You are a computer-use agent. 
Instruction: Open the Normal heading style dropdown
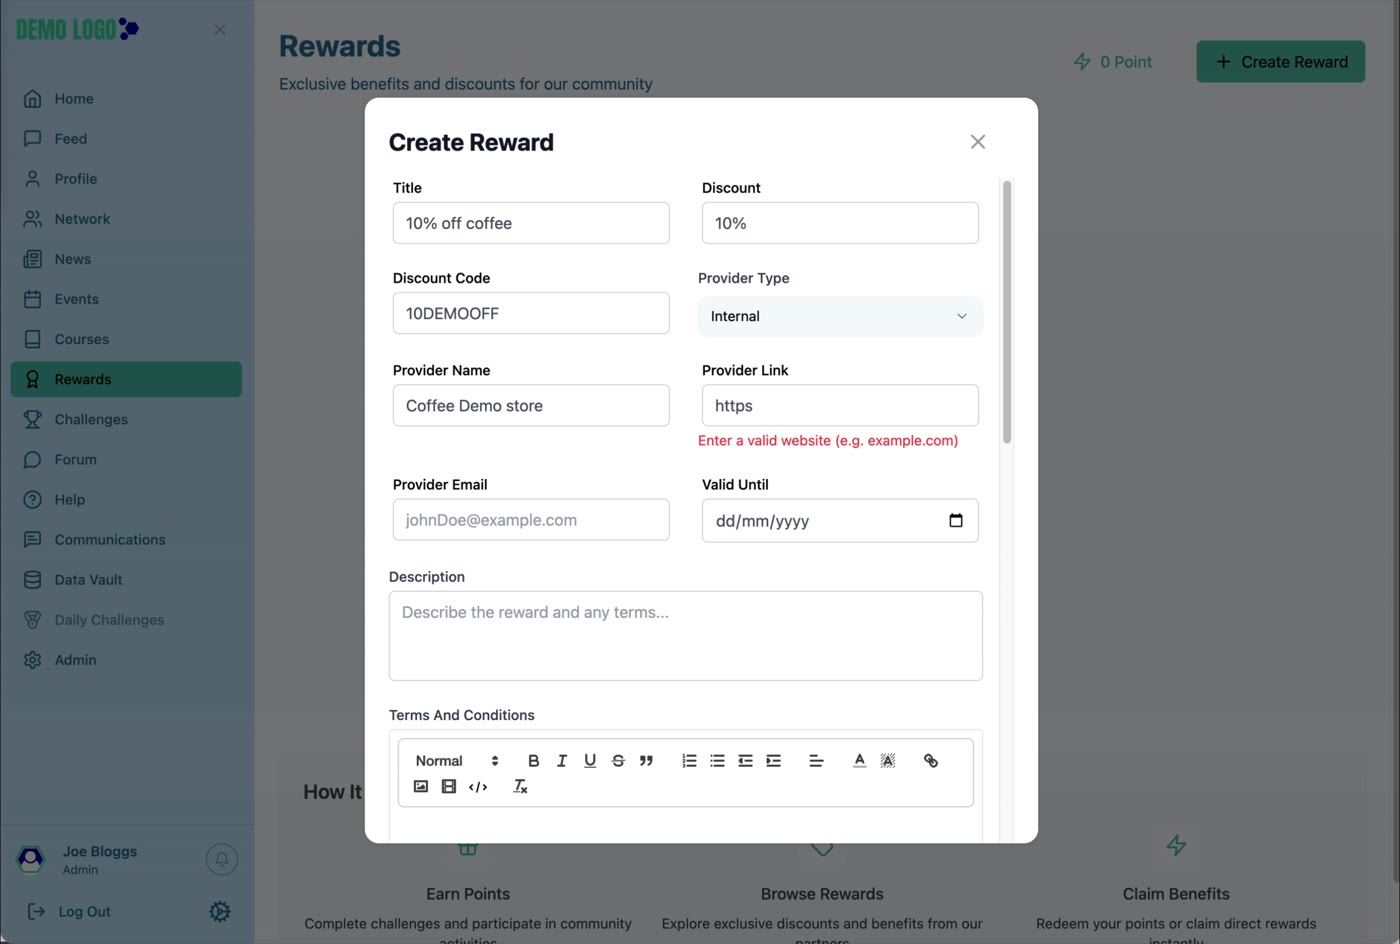click(x=457, y=761)
